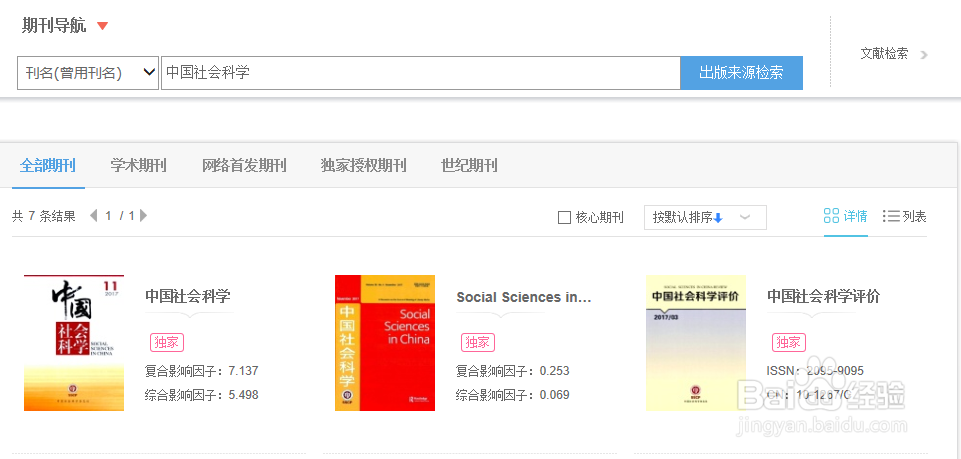
Task: Open the 中国社会科学评价 cover thumbnail
Action: click(696, 343)
